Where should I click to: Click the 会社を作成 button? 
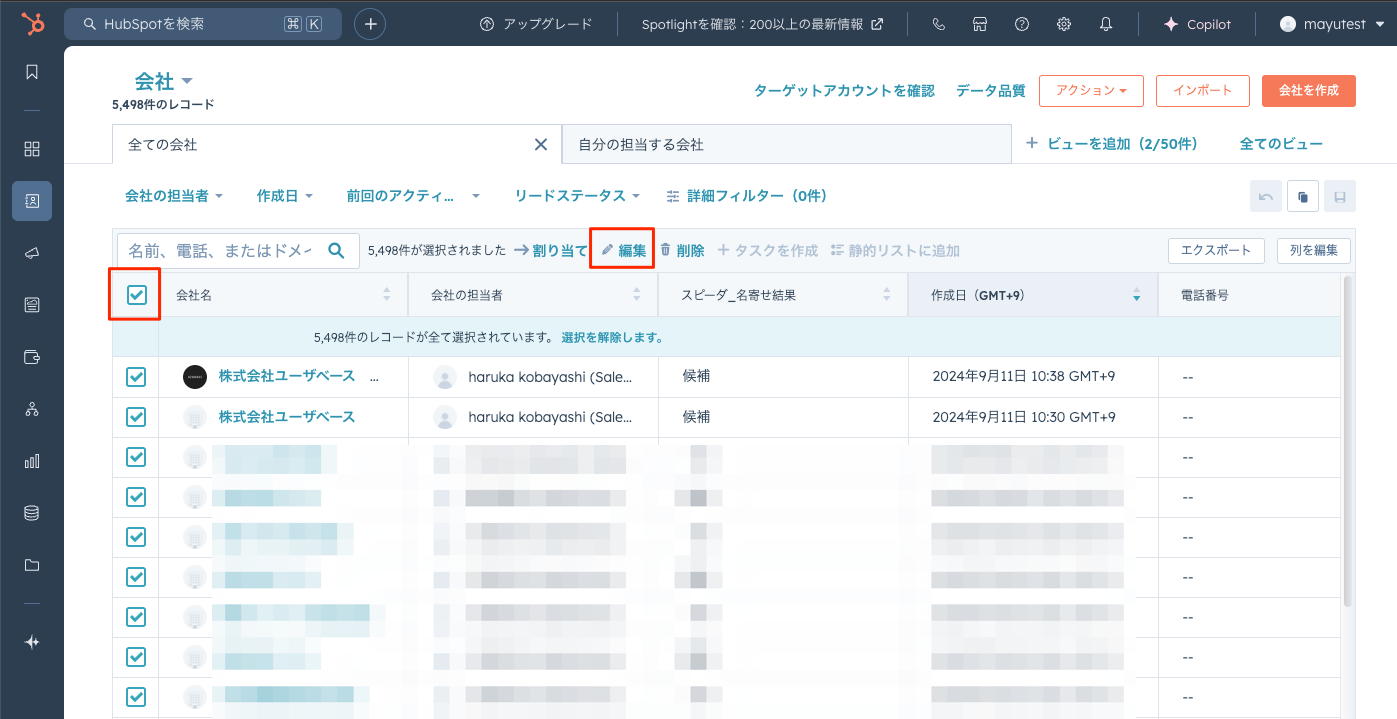[1308, 90]
